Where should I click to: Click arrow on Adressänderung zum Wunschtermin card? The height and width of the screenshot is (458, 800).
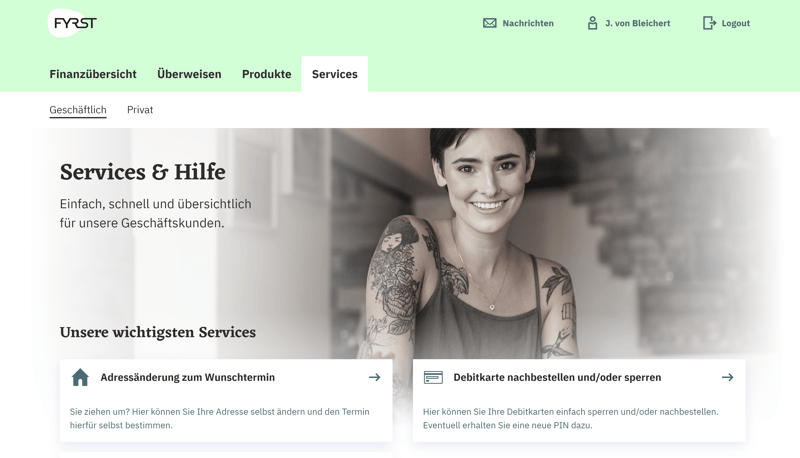click(374, 377)
